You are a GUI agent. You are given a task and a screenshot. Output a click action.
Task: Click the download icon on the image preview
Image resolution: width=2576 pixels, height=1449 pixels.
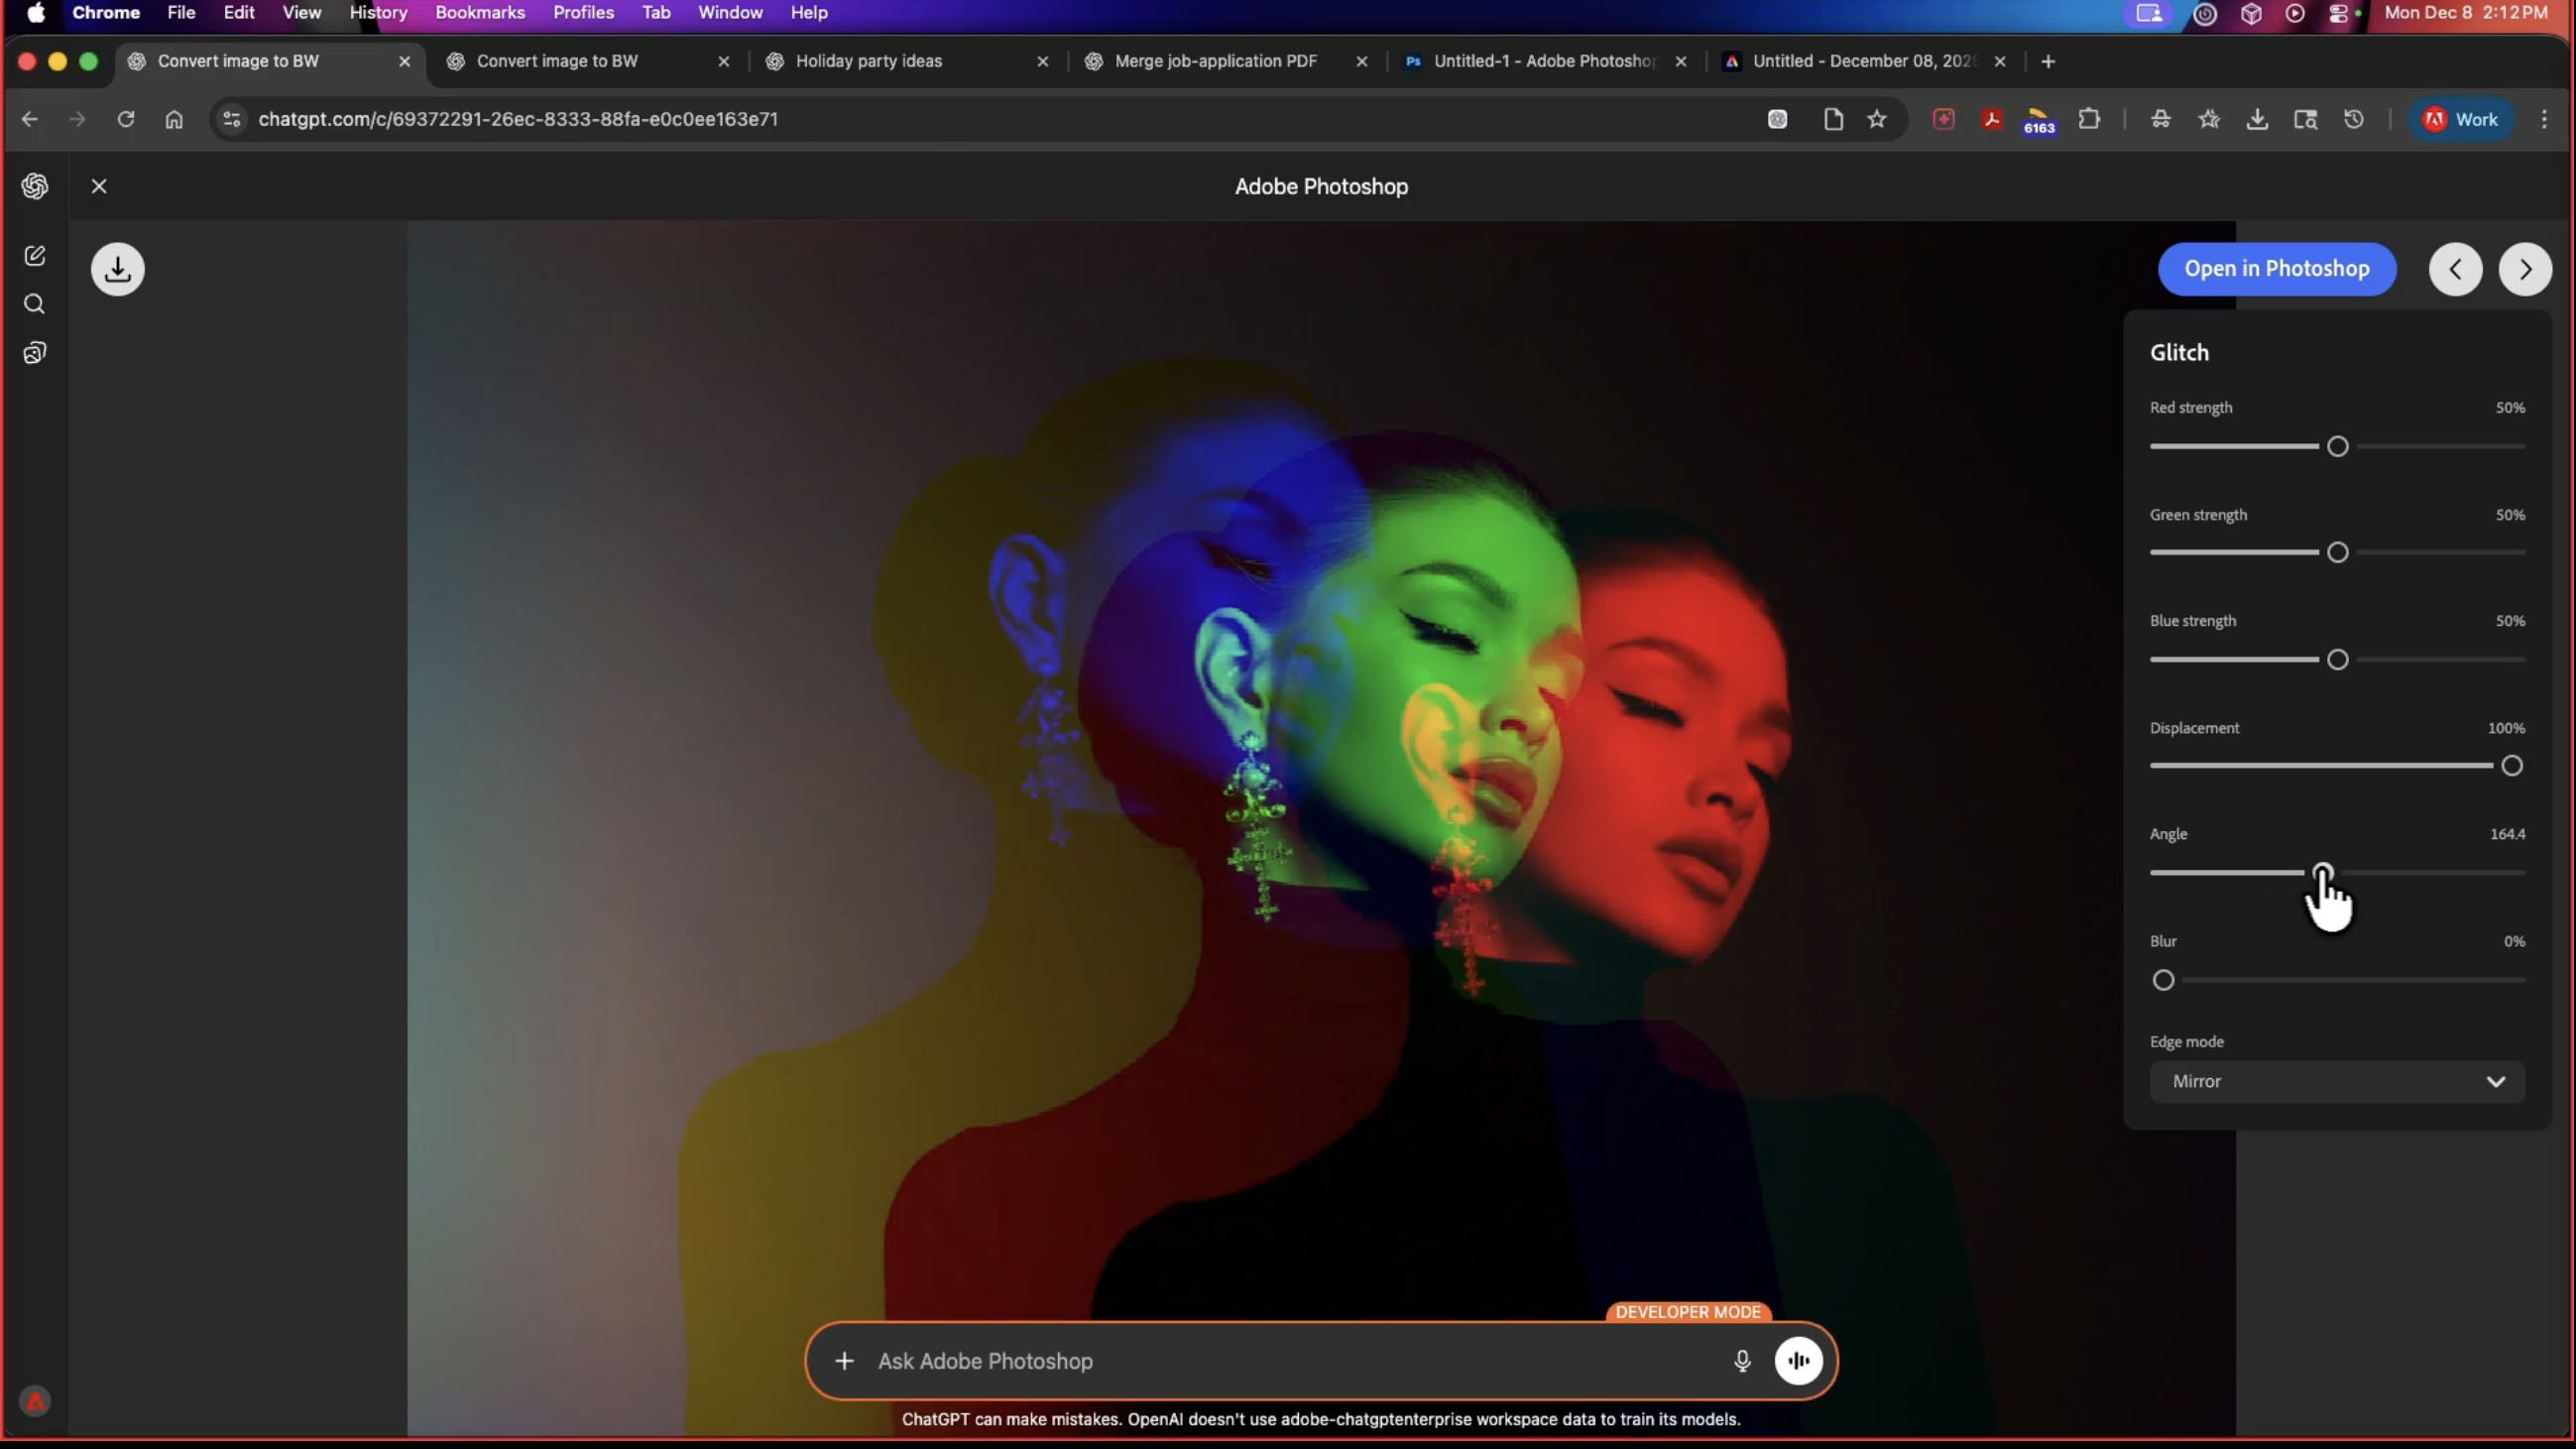pos(118,269)
